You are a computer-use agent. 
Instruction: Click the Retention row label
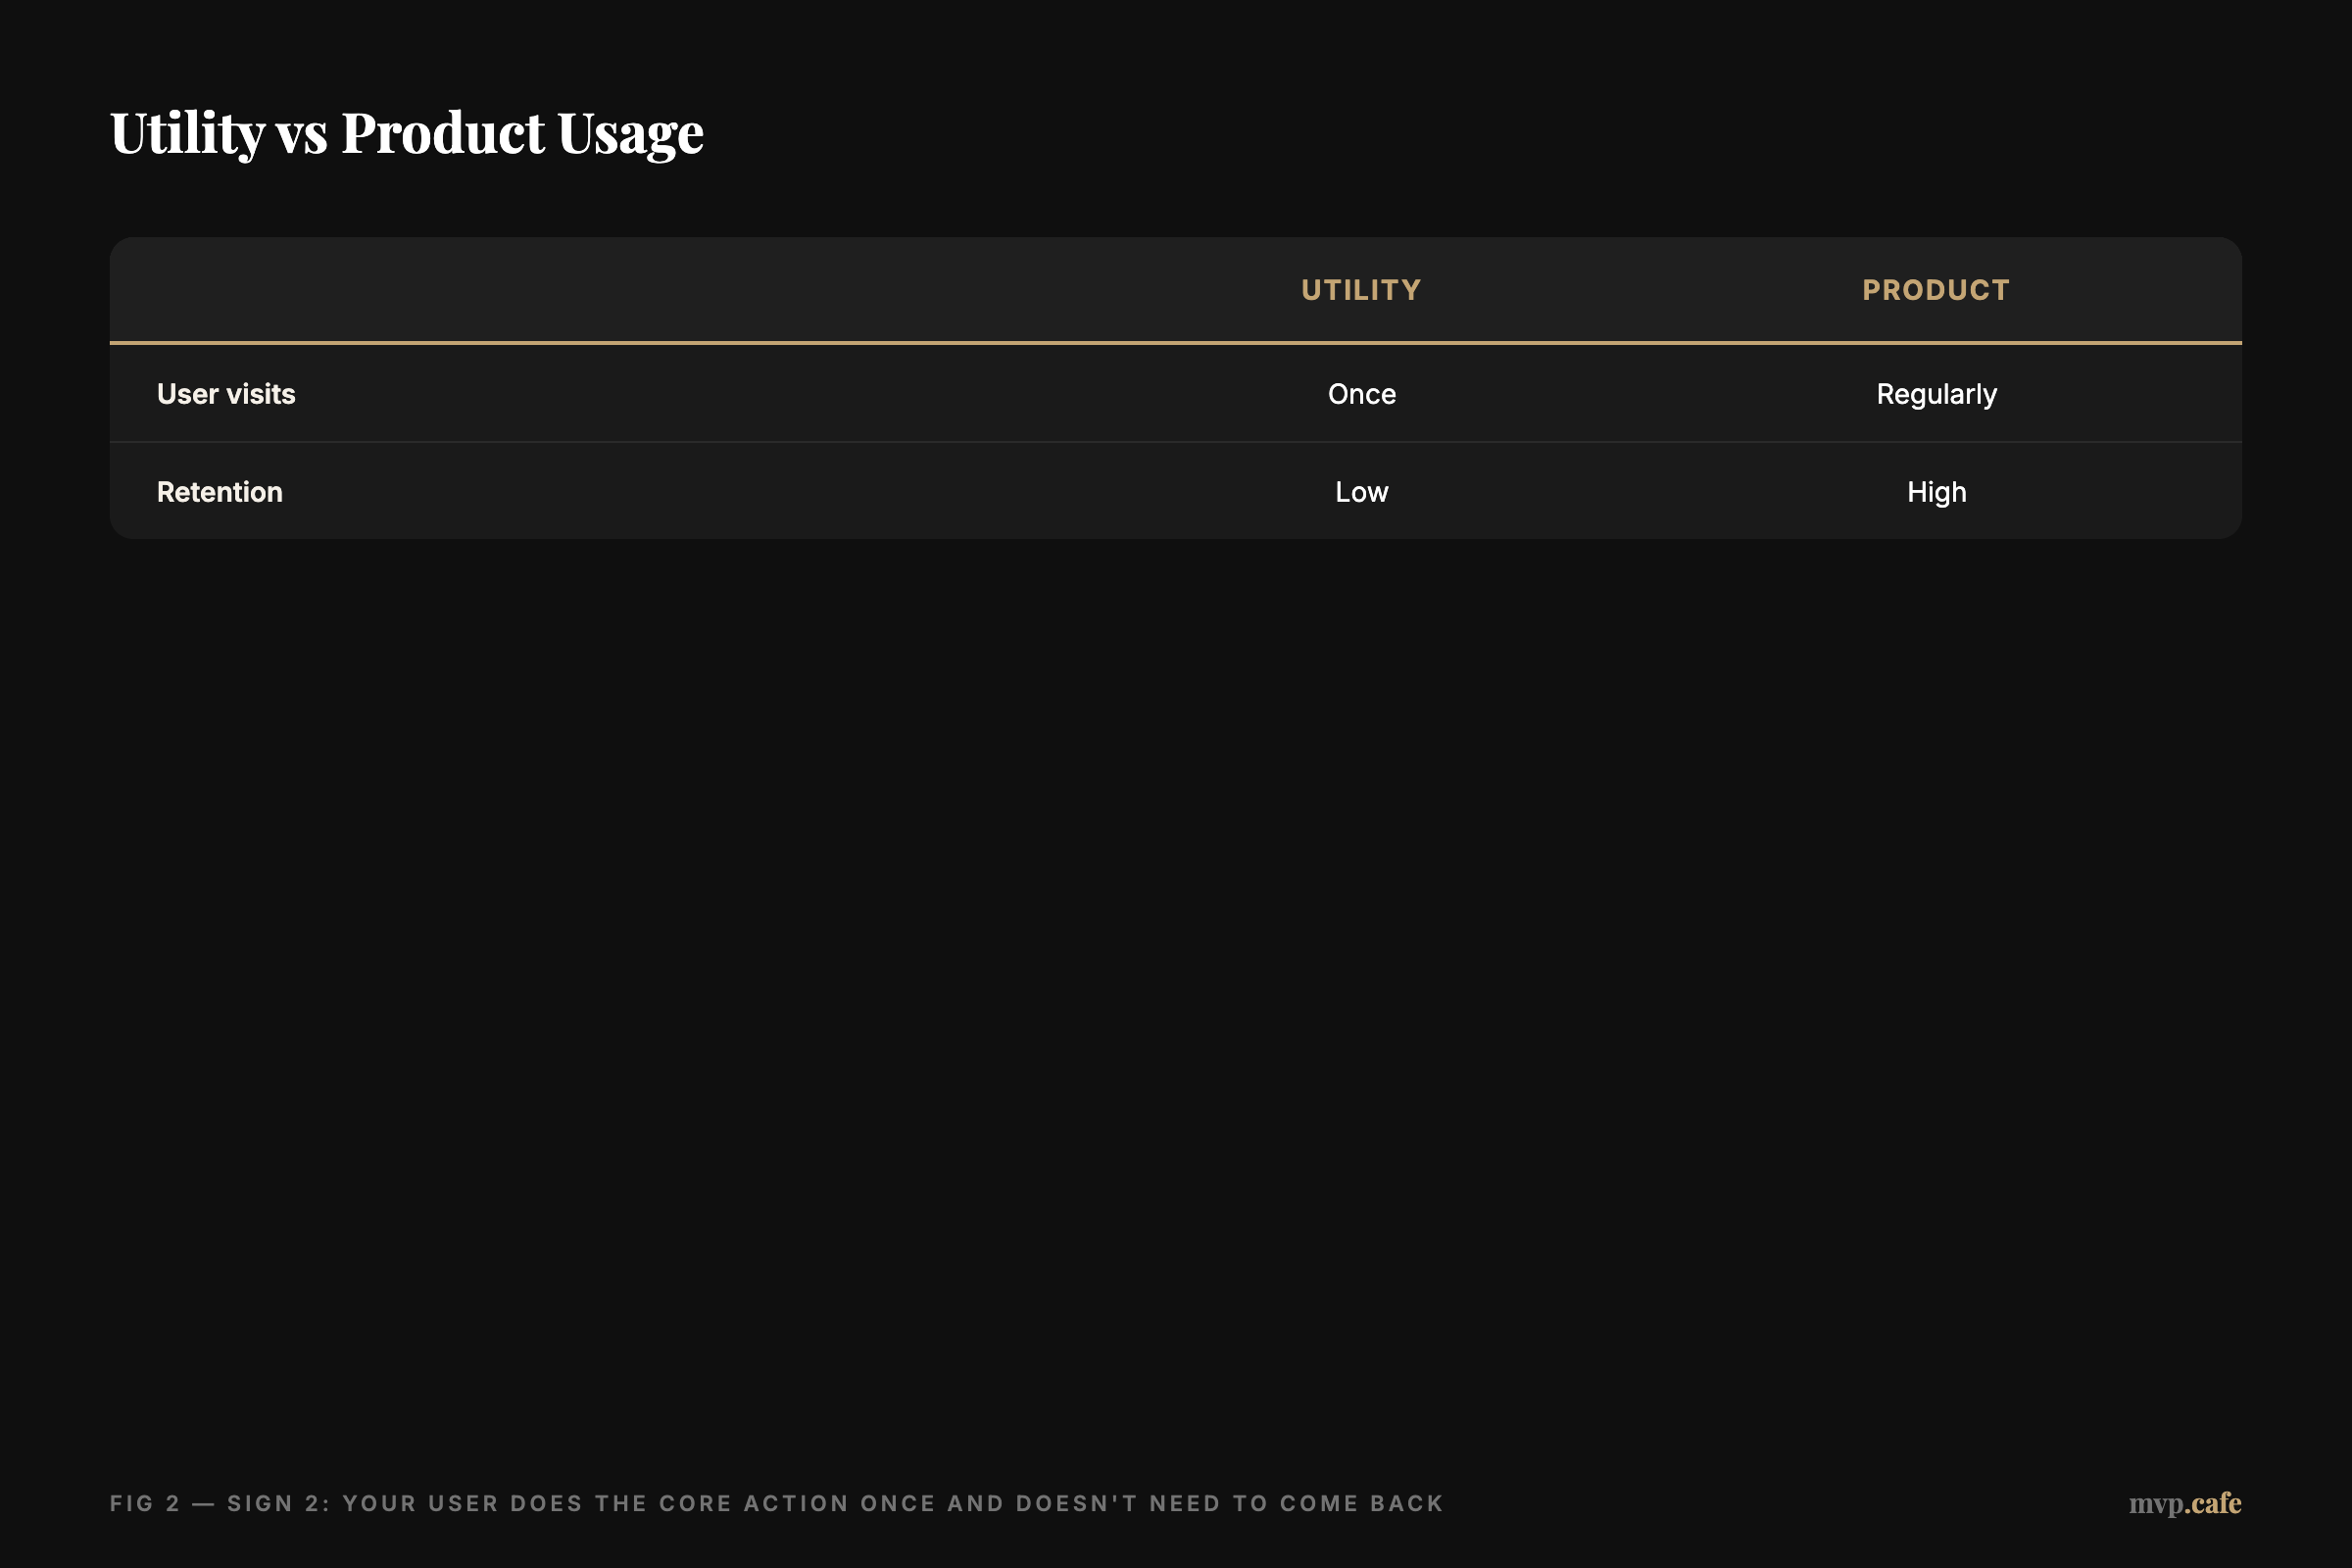pyautogui.click(x=220, y=492)
